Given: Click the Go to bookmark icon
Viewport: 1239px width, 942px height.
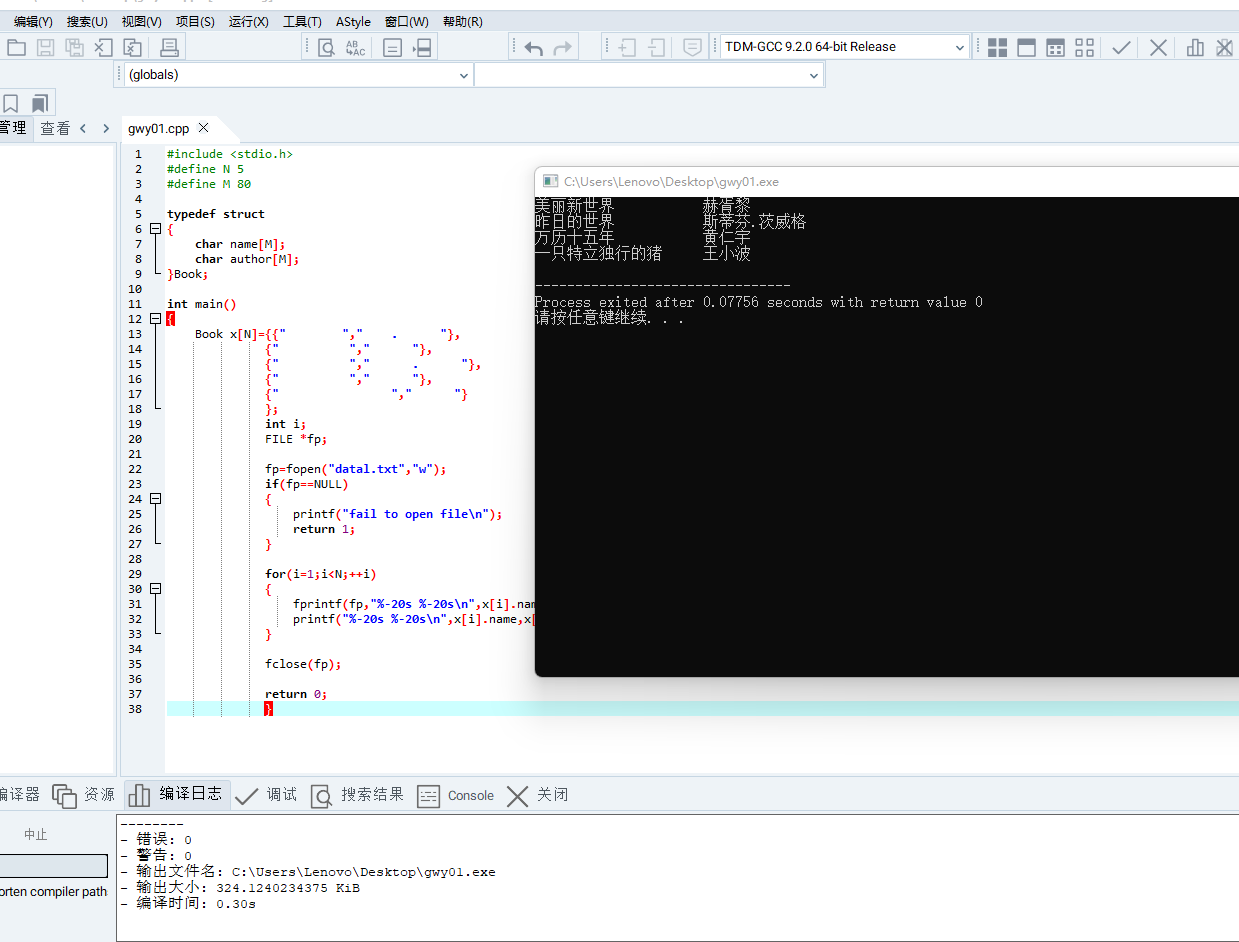Looking at the screenshot, I should click(40, 103).
